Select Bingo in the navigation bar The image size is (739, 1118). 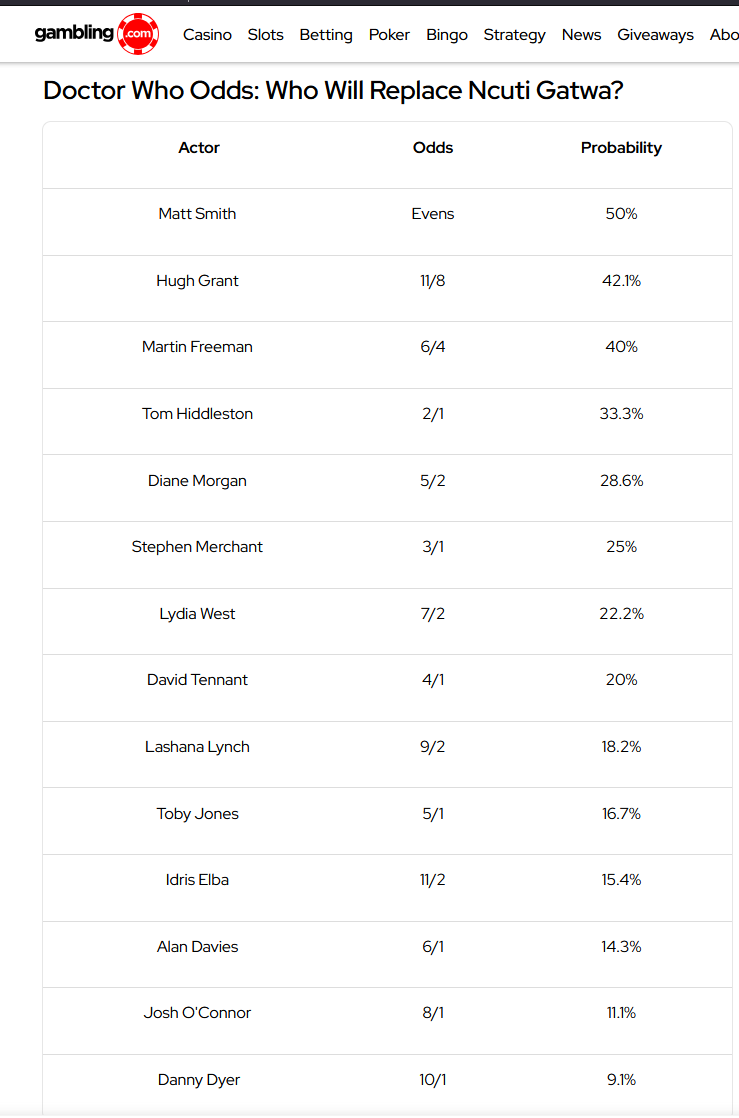447,35
